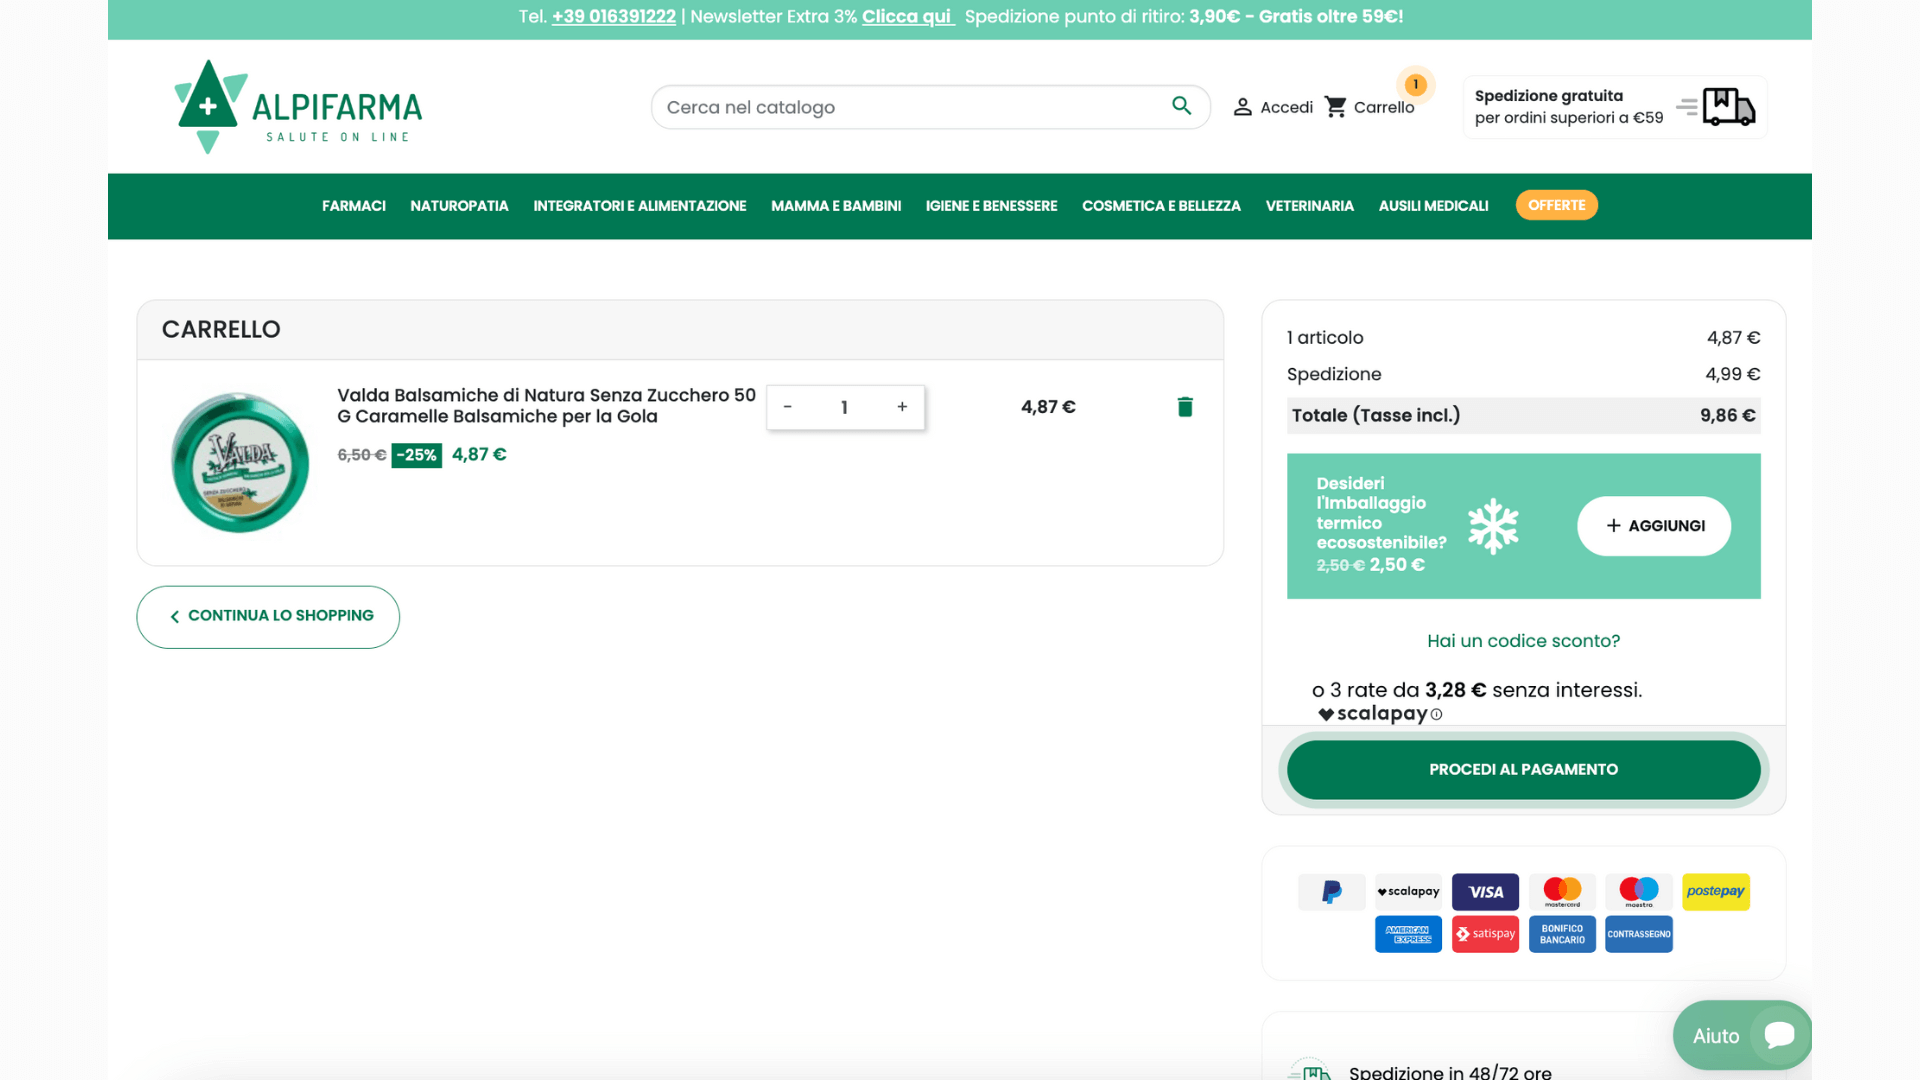Viewport: 1920px width, 1080px height.
Task: Click the struck-through 6,50 € price
Action: (362, 455)
